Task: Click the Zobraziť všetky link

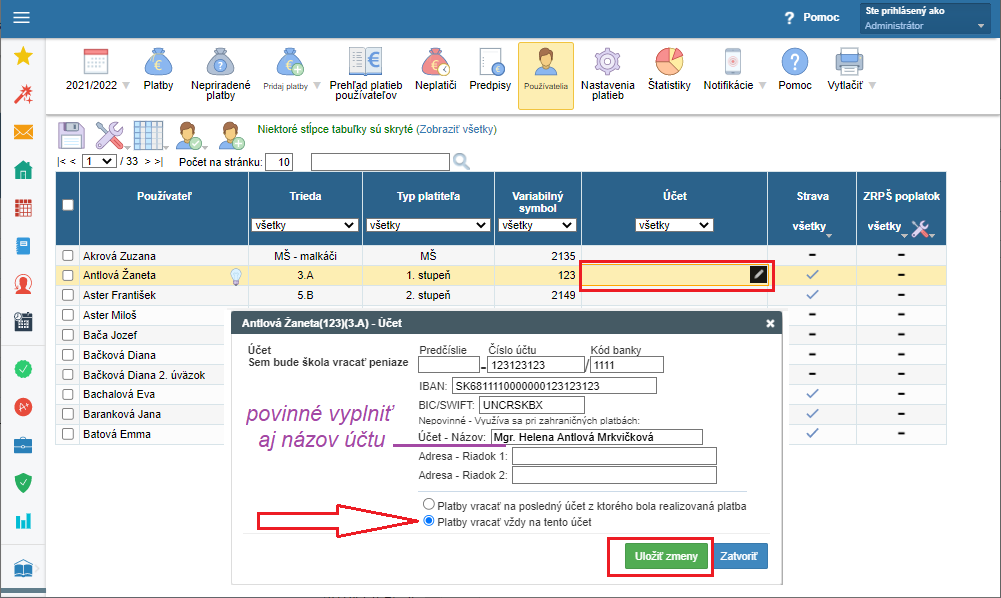Action: [x=456, y=129]
